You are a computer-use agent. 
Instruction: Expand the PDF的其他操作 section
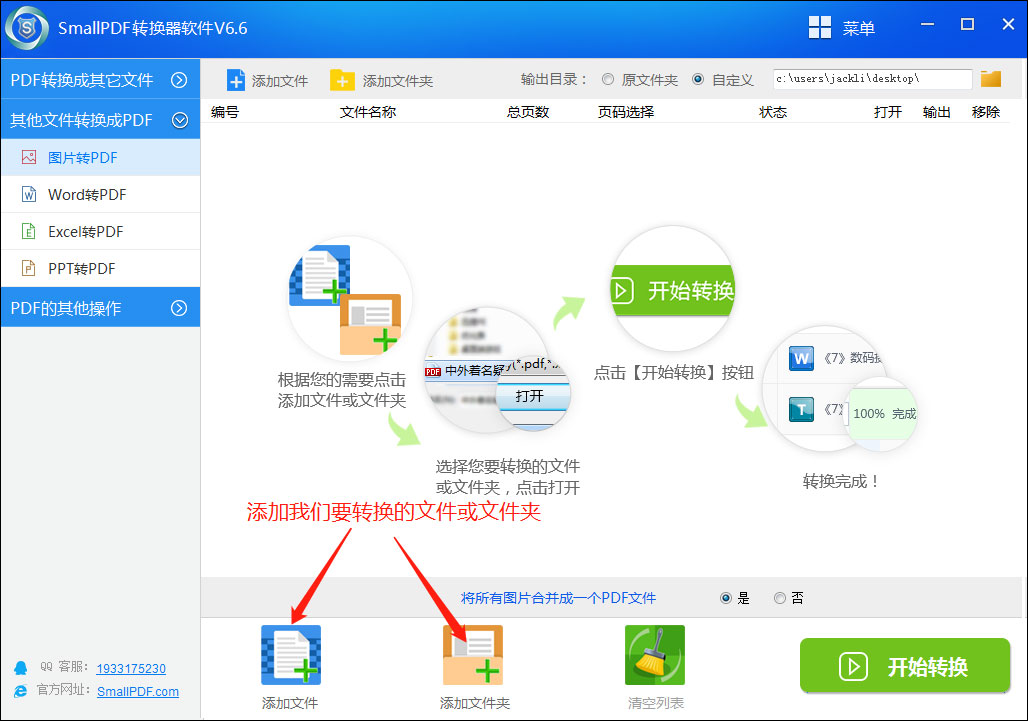pyautogui.click(x=100, y=307)
